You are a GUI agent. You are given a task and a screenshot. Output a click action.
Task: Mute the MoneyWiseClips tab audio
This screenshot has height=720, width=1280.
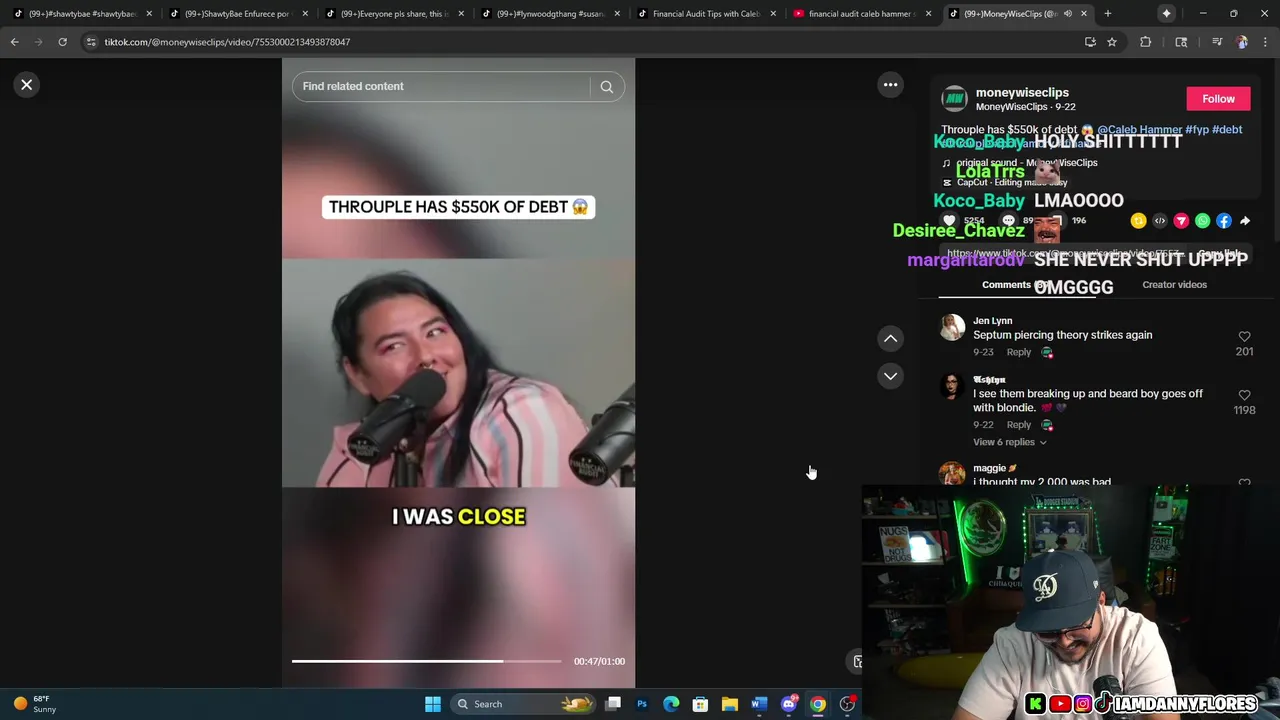[x=1067, y=14]
